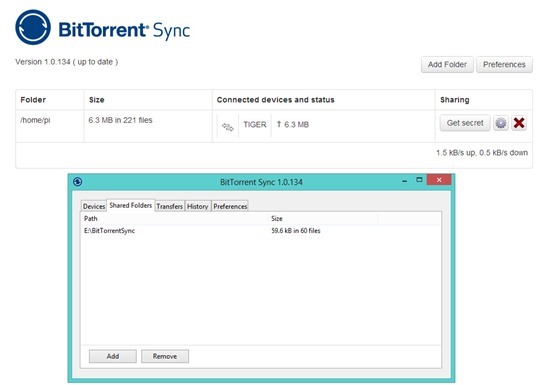This screenshot has height=385, width=540.
Task: Click the BitTorrent Sync window title icon
Action: [77, 181]
